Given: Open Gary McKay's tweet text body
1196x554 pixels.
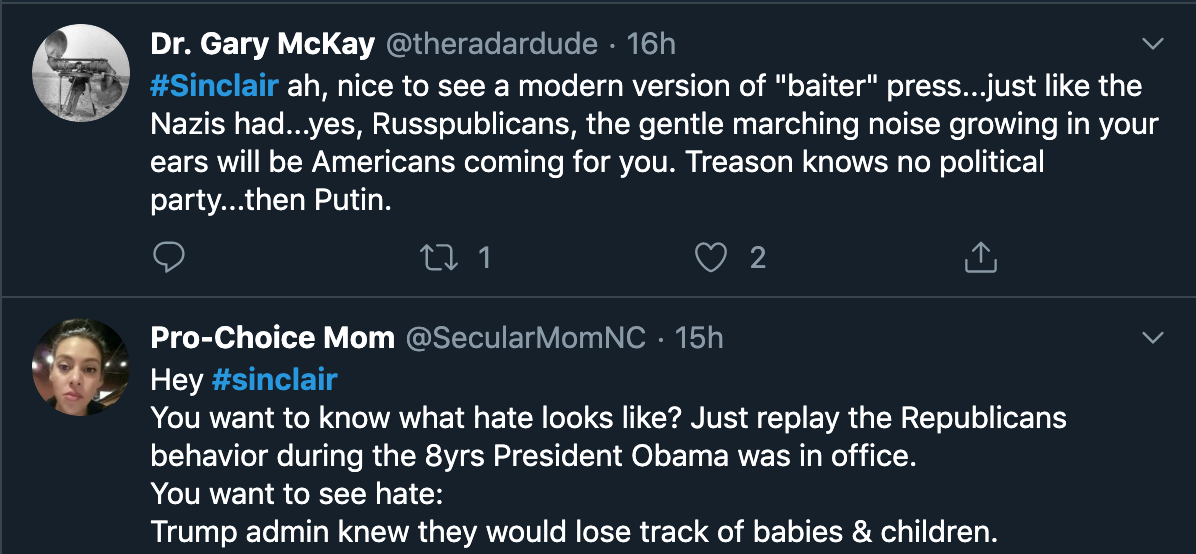Looking at the screenshot, I should 654,143.
